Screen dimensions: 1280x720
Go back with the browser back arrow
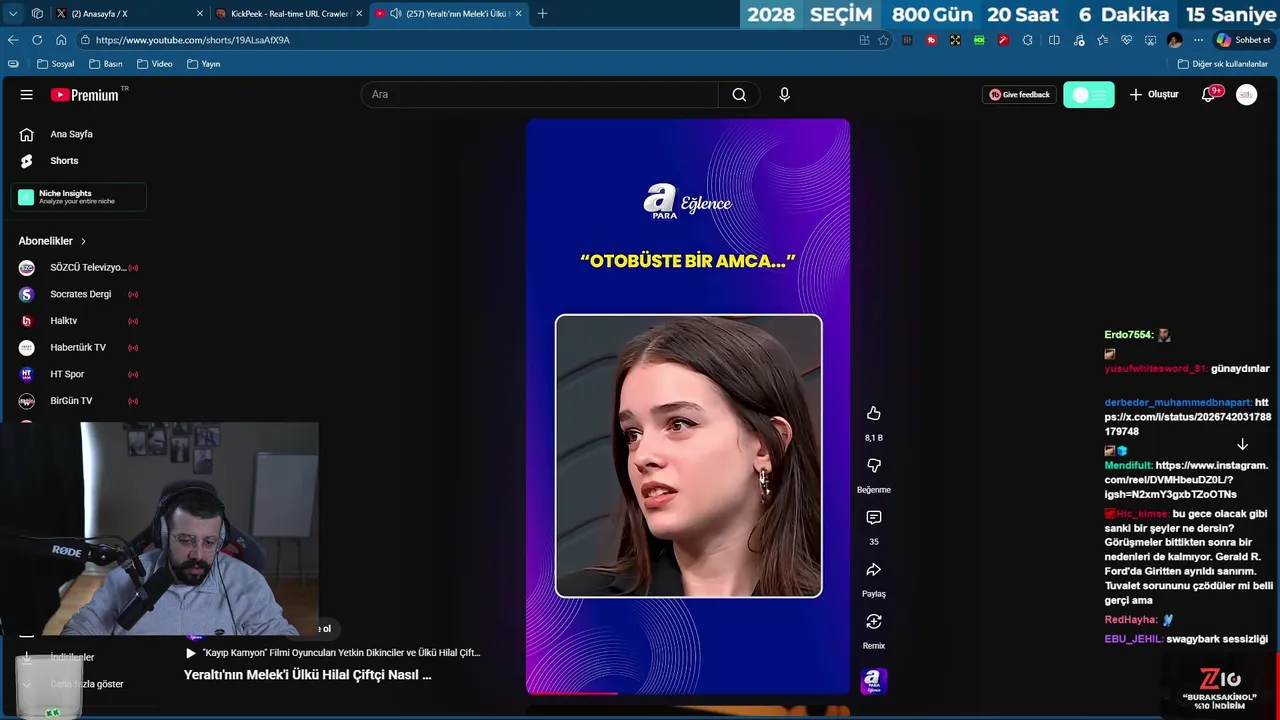pos(13,40)
